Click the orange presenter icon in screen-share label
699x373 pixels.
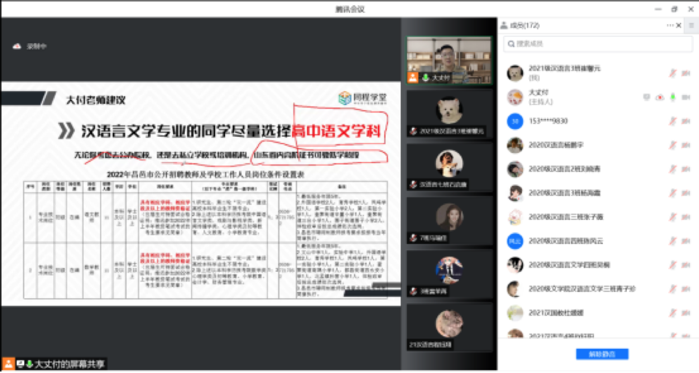[x=8, y=364]
